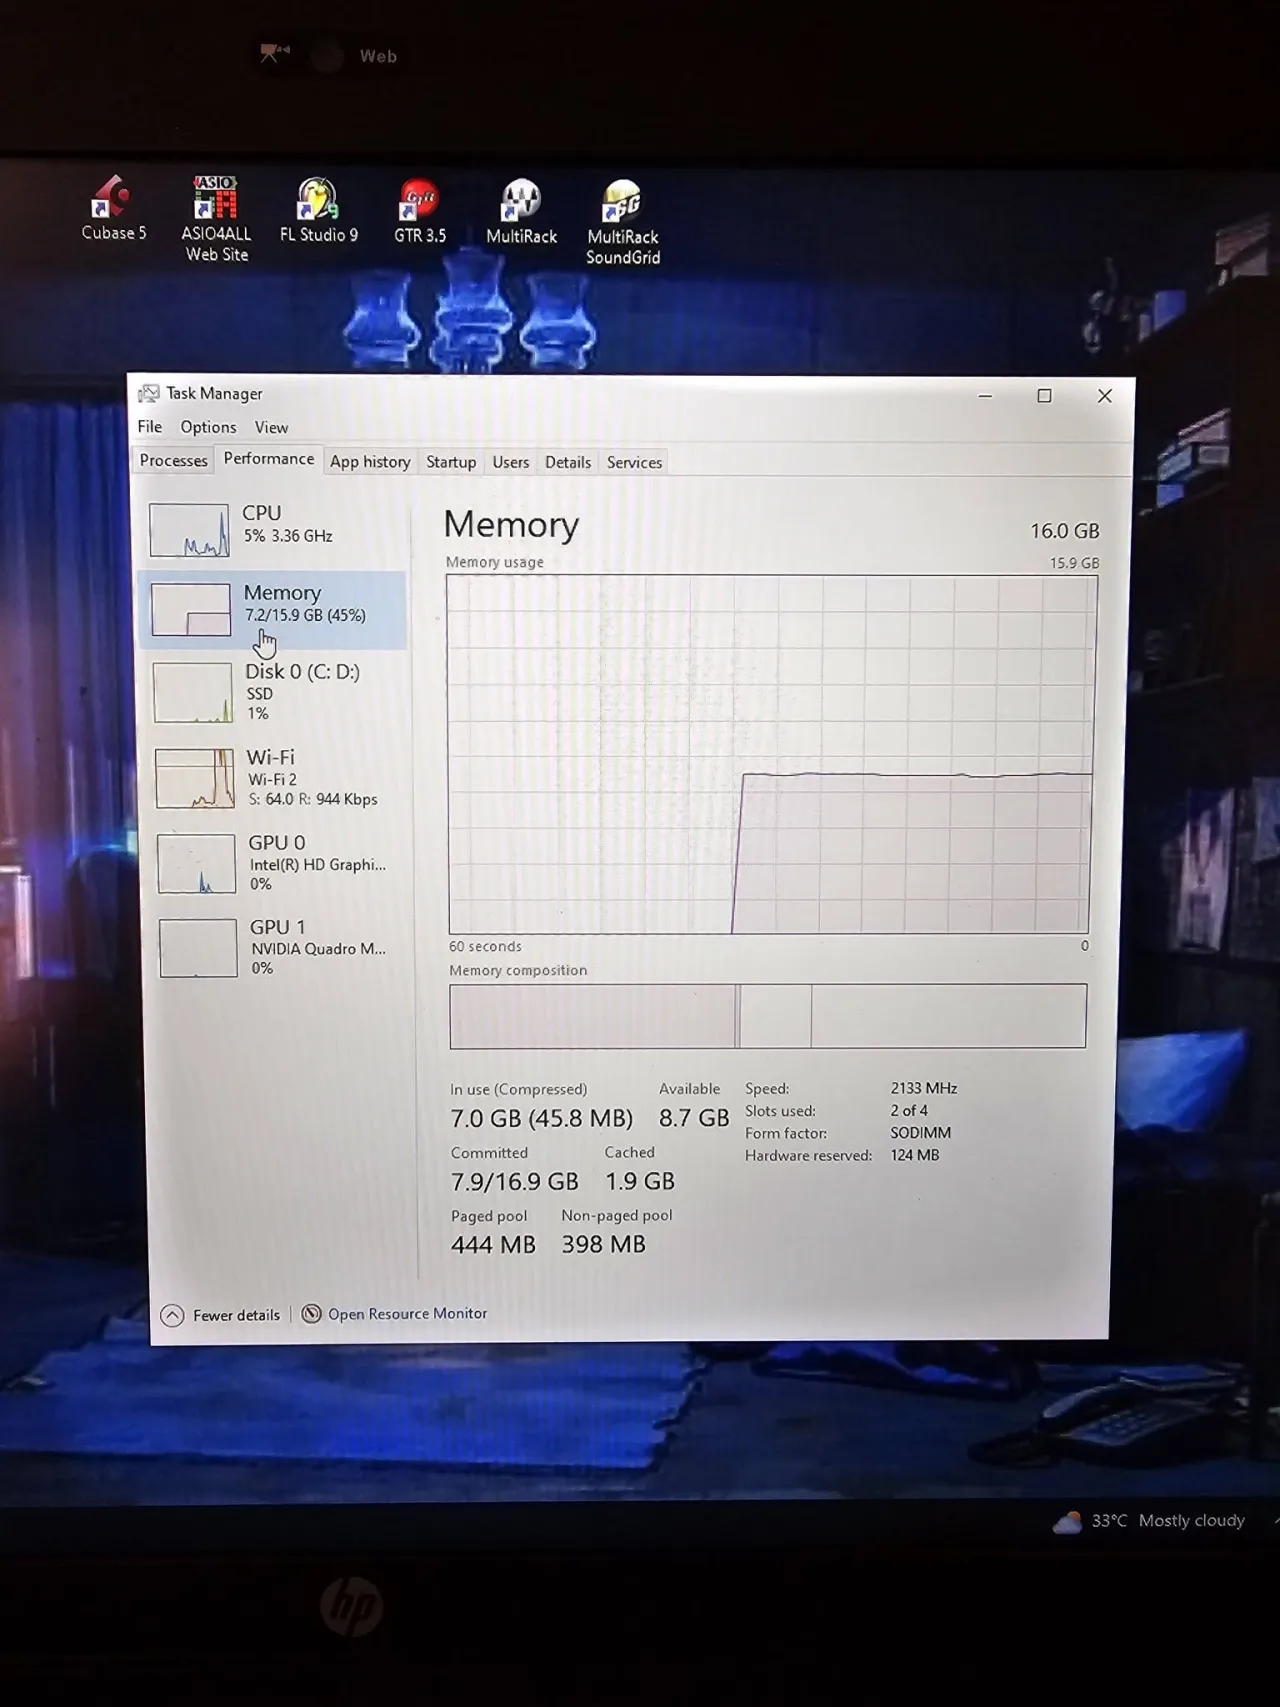Click the Memory usage graph

pos(771,754)
